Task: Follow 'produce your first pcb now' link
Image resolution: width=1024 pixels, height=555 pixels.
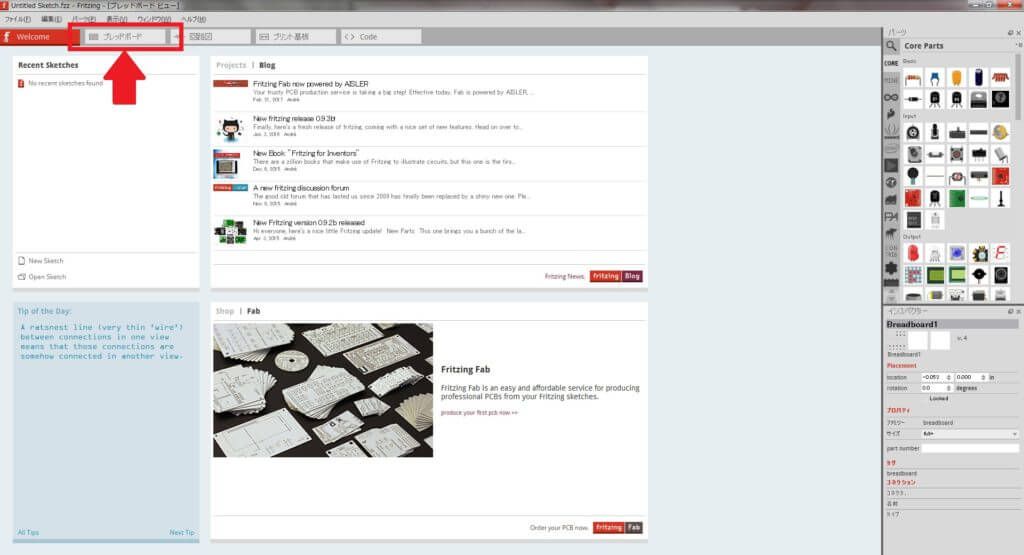Action: pyautogui.click(x=479, y=413)
